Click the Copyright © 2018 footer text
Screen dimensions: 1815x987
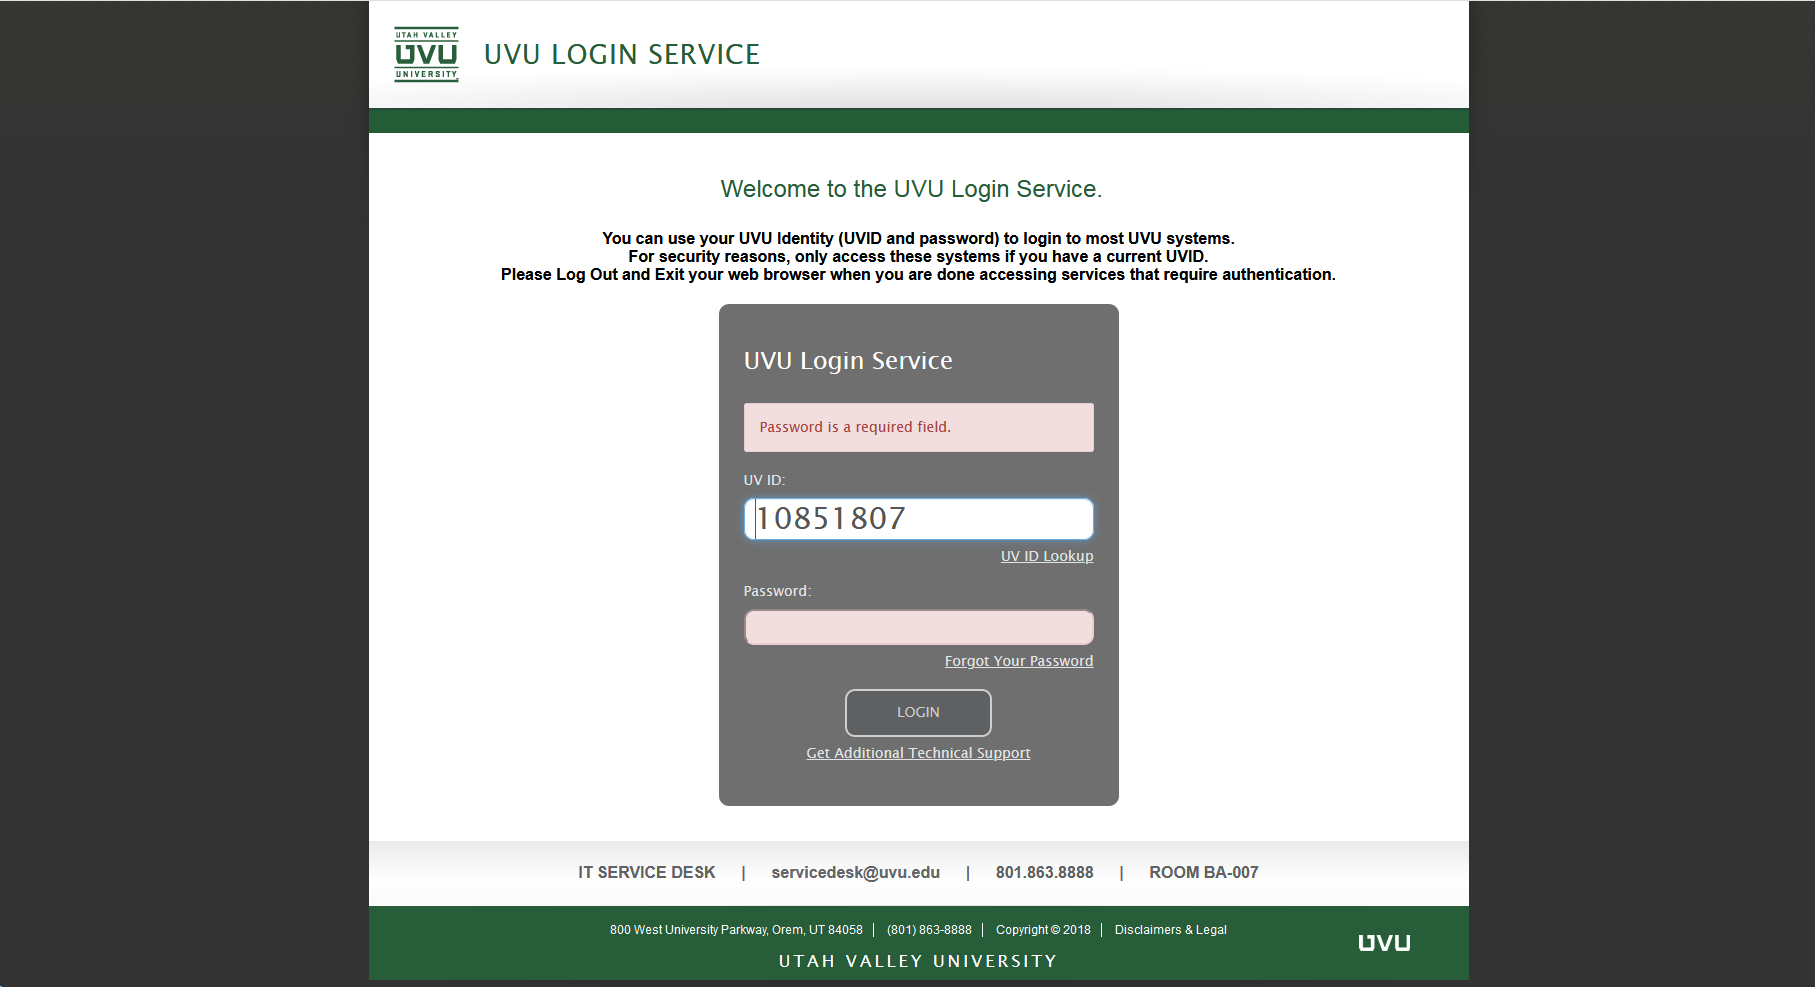pos(1043,930)
